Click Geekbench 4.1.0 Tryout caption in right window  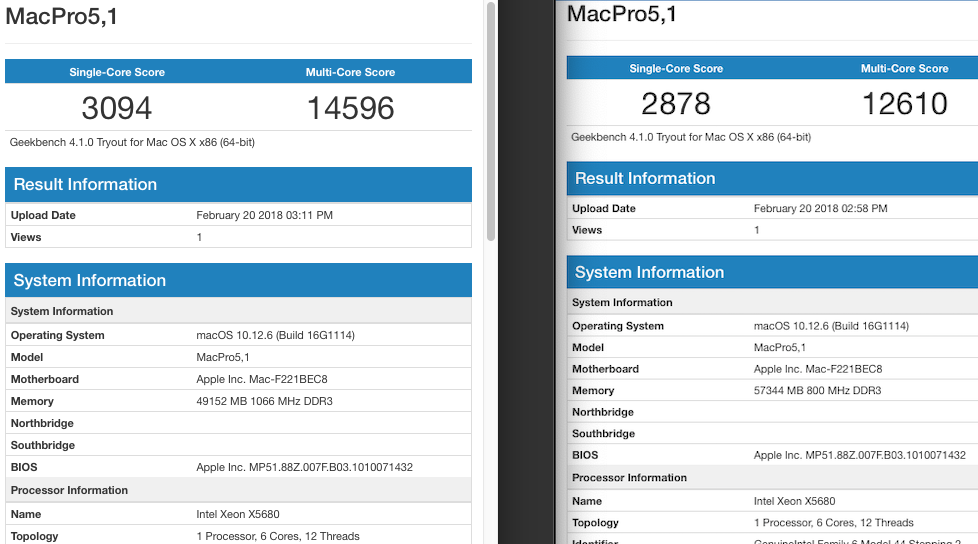[691, 137]
